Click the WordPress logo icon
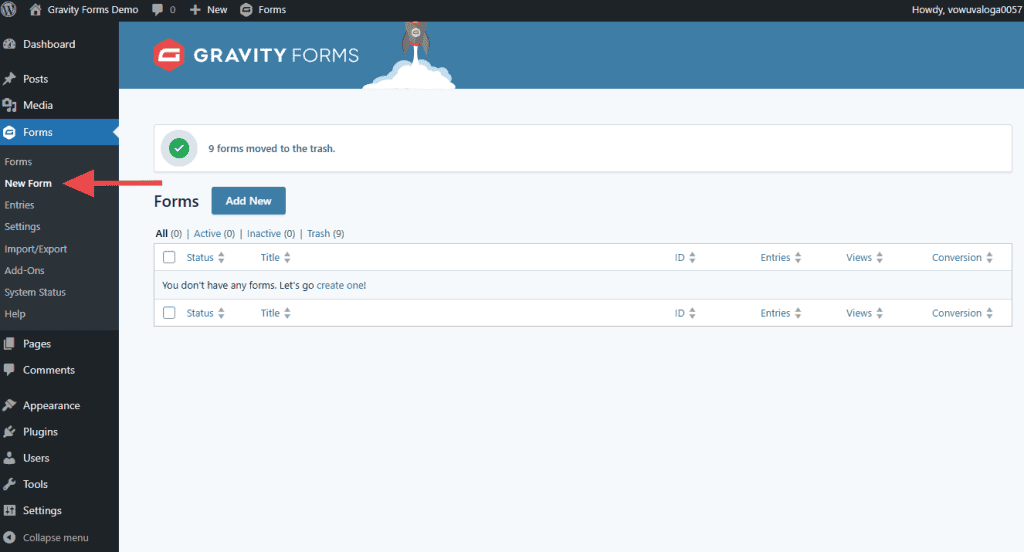The height and width of the screenshot is (552, 1024). click(8, 9)
